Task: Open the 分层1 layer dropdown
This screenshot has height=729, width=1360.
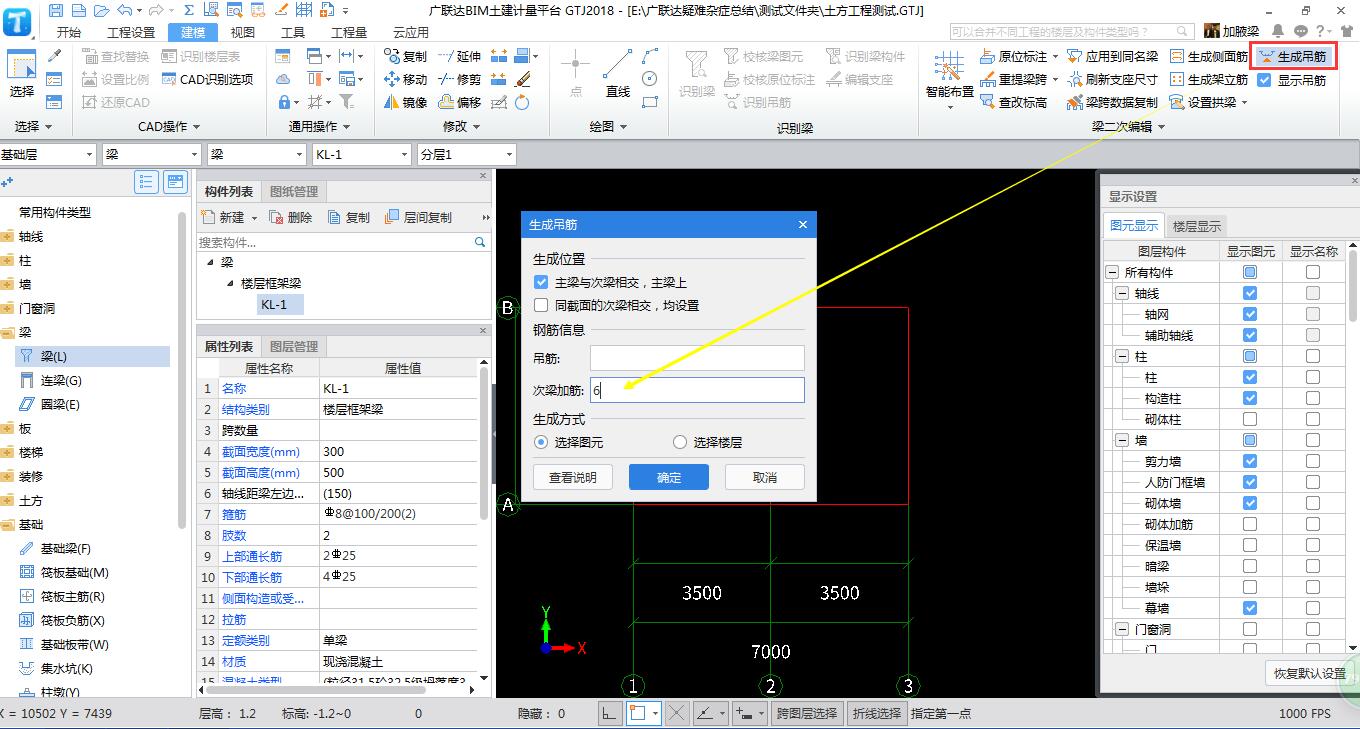Action: (509, 155)
